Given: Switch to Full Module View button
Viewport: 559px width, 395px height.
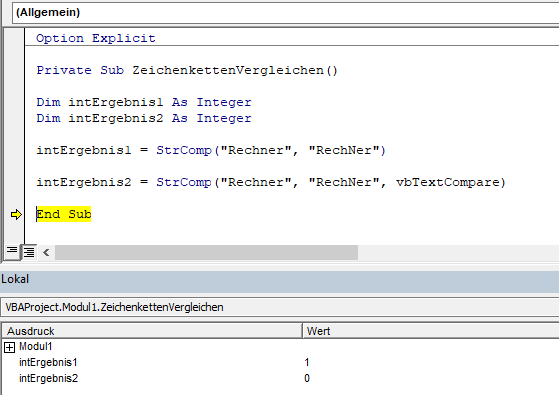Looking at the screenshot, I should [x=29, y=252].
